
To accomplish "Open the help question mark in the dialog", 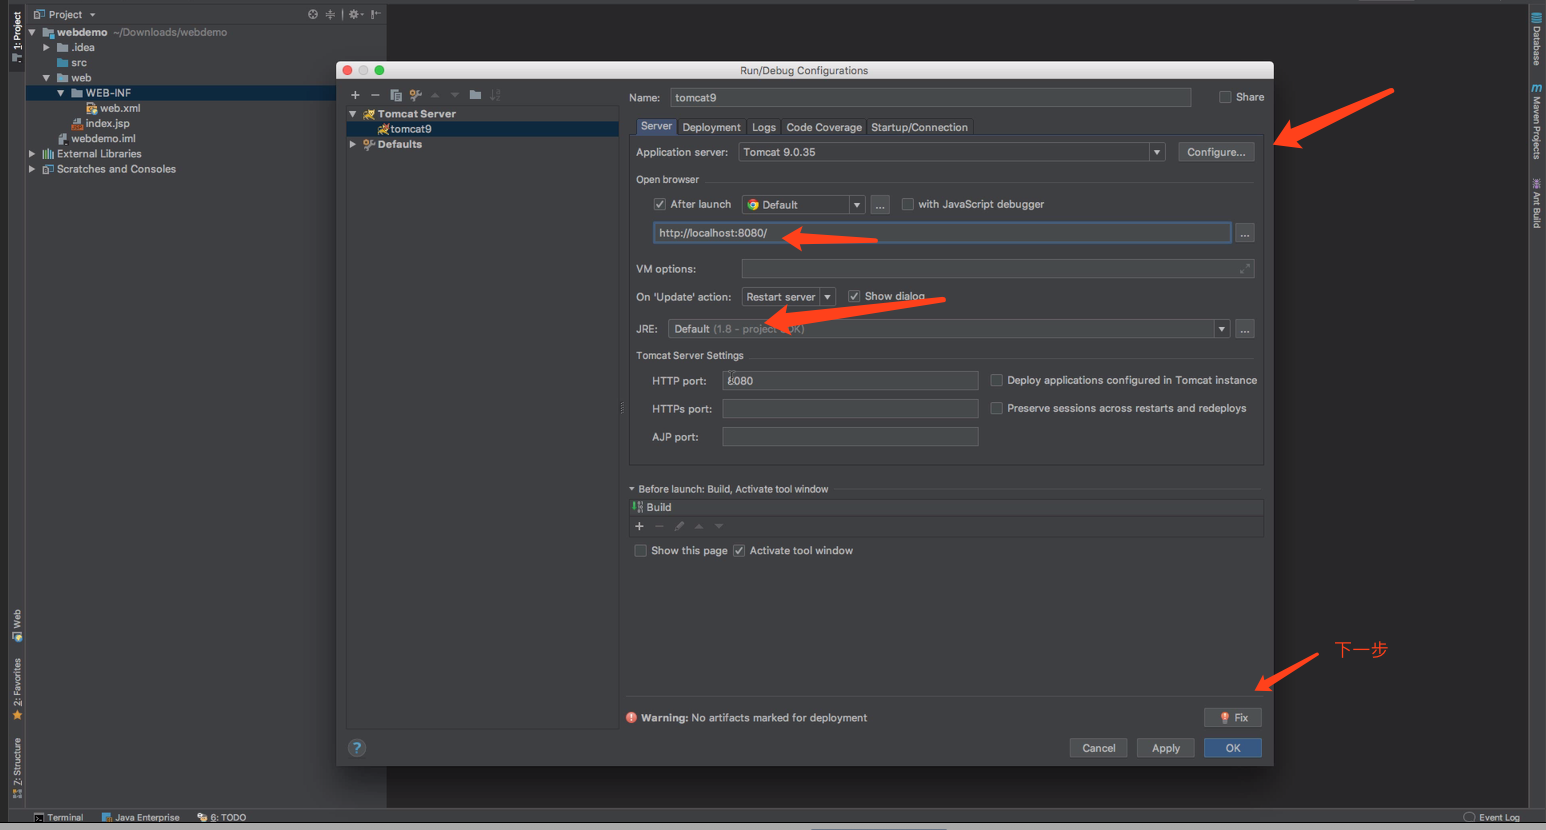I will point(357,747).
